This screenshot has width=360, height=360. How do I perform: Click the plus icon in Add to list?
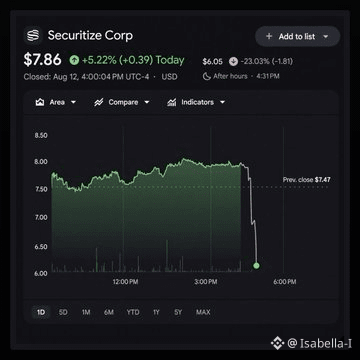(x=269, y=36)
